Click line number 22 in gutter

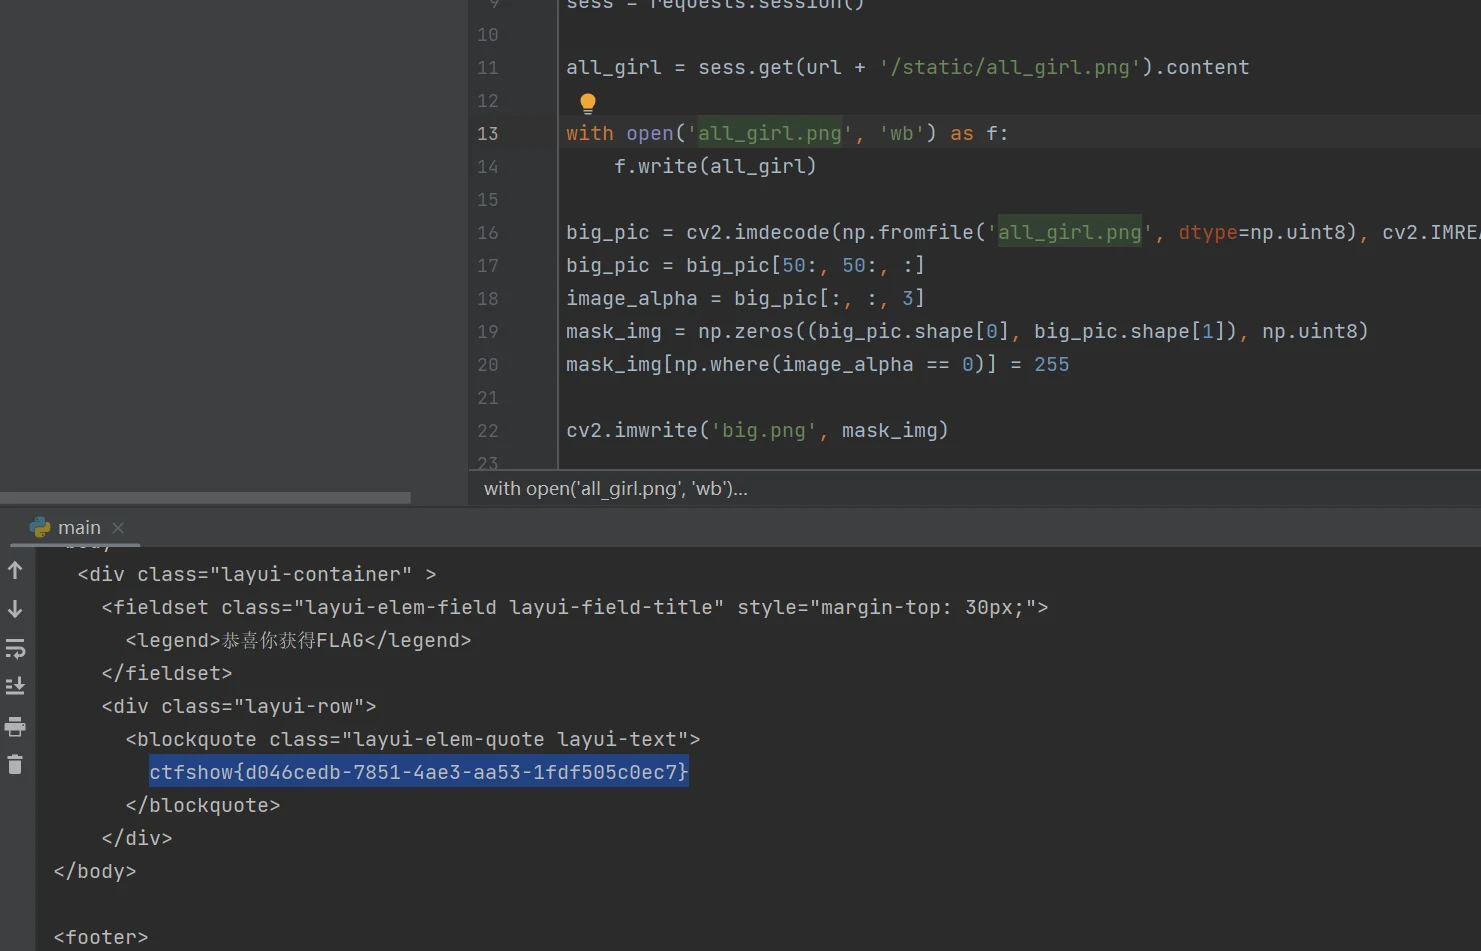click(x=488, y=431)
